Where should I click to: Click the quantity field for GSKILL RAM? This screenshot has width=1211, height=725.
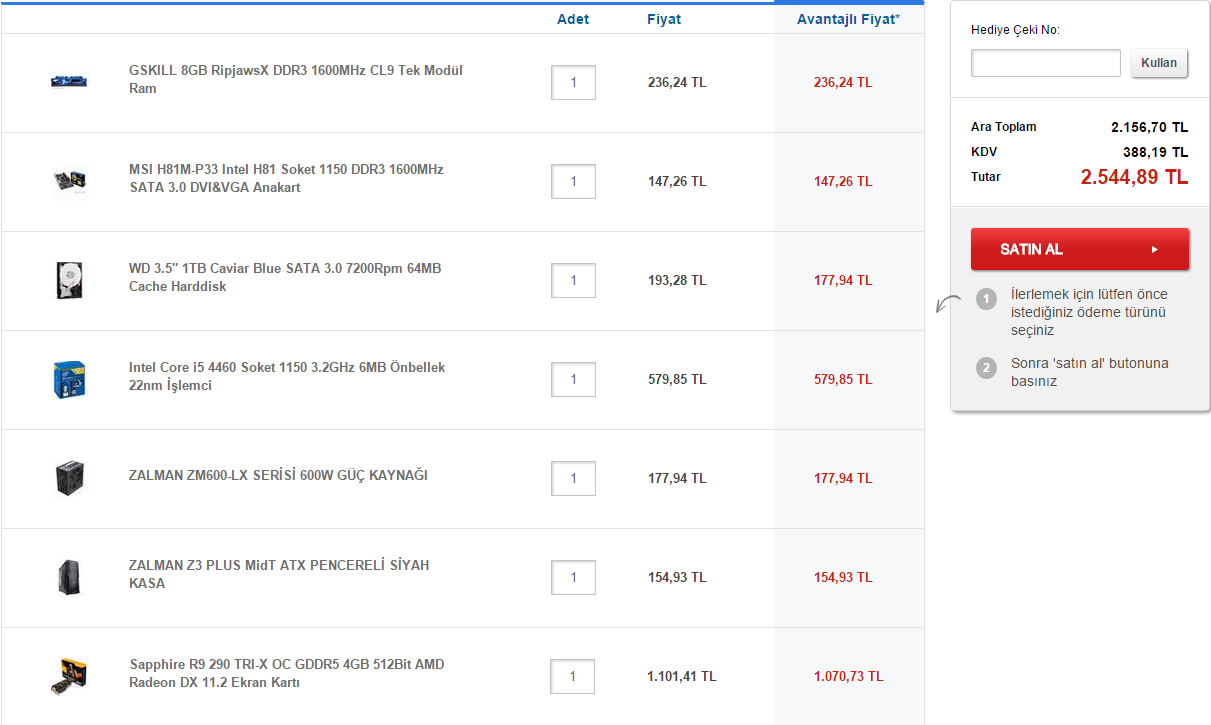point(573,83)
